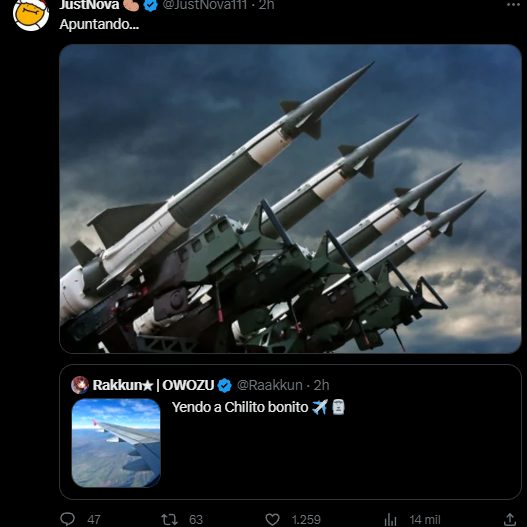Click the reply speech bubble icon
This screenshot has height=527, width=527.
(x=67, y=519)
